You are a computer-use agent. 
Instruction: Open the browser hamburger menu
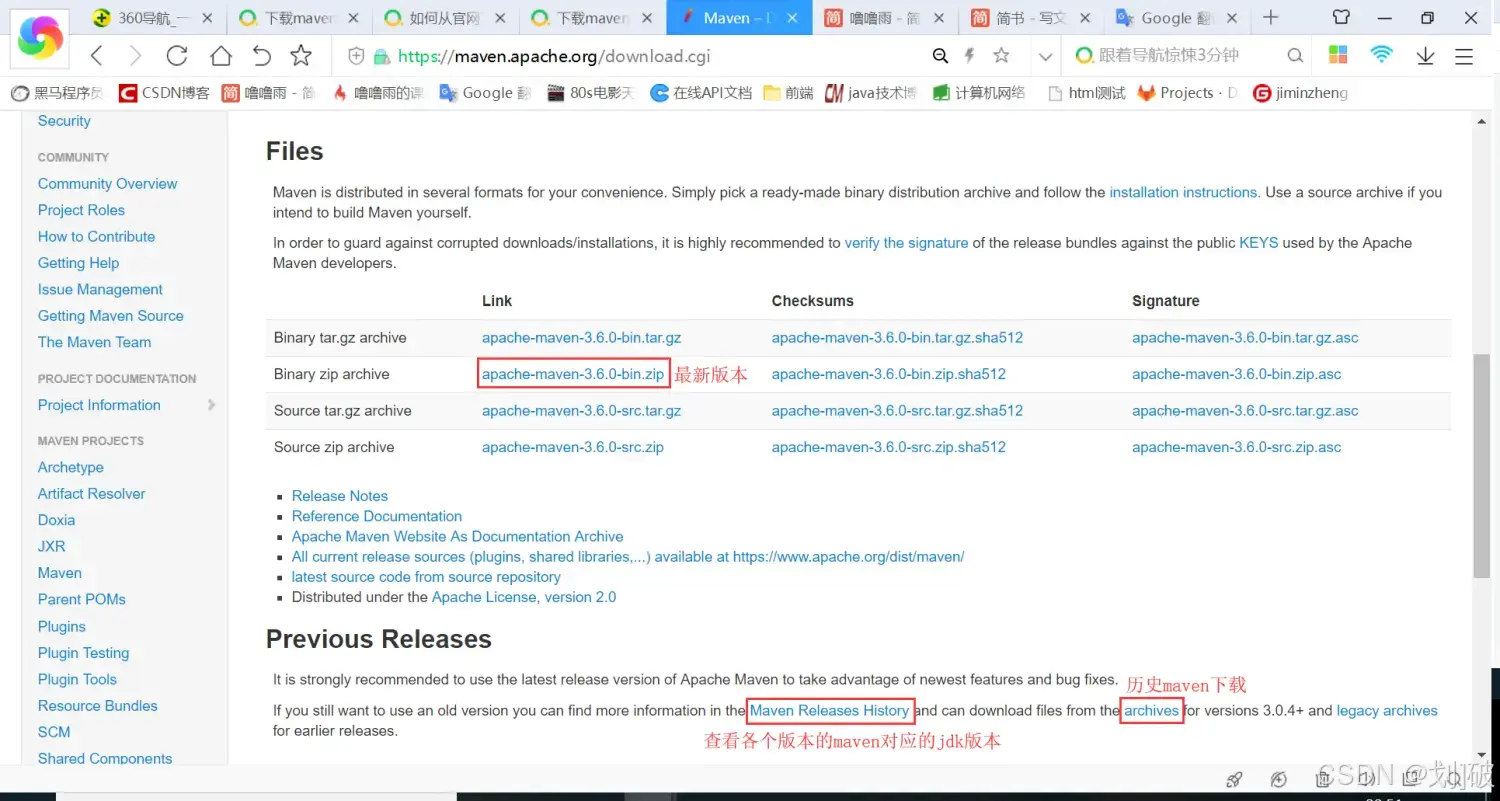[1464, 57]
